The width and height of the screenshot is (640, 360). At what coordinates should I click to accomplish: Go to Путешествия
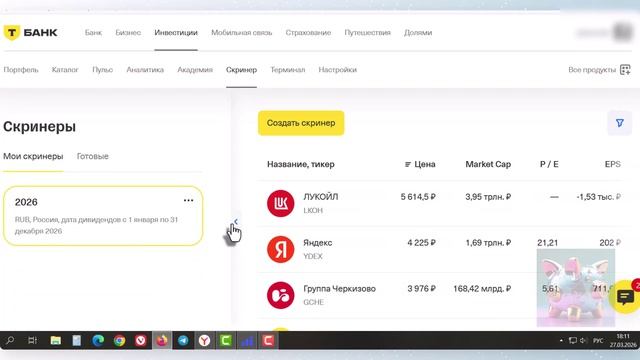(367, 33)
